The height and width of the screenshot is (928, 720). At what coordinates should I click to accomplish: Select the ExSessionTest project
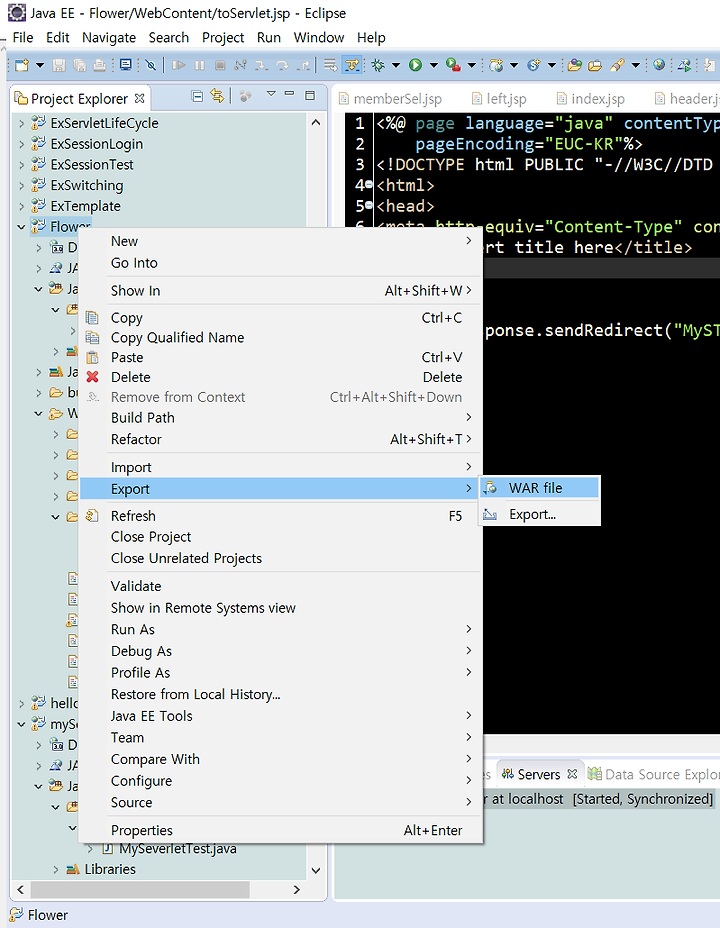[92, 165]
